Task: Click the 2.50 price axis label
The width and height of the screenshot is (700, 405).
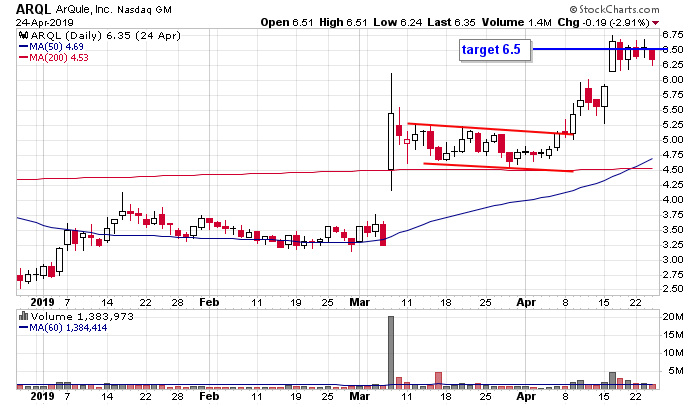Action: click(673, 289)
